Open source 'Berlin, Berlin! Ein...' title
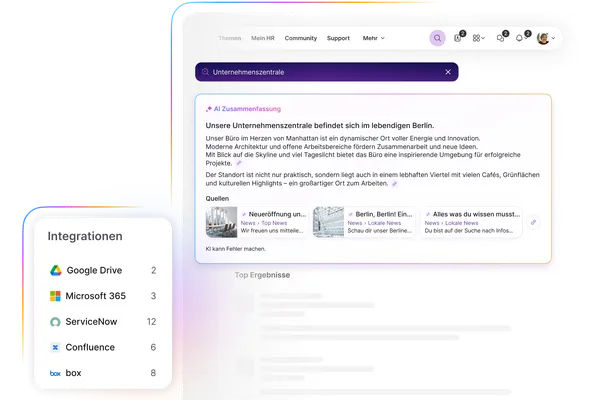600x400 pixels. tap(384, 214)
